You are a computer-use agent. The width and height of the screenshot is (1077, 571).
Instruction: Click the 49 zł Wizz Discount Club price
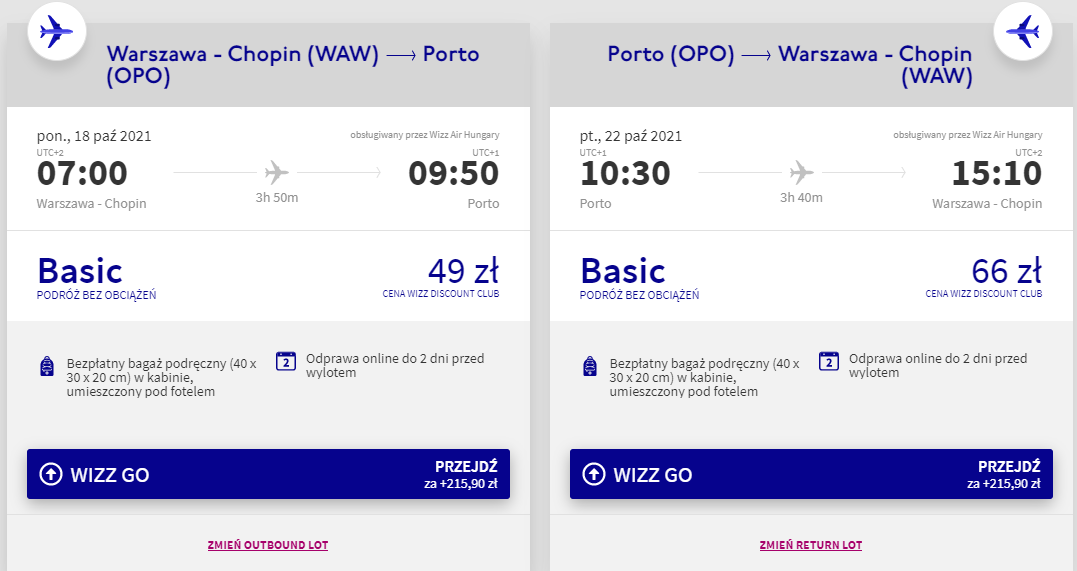coord(464,271)
